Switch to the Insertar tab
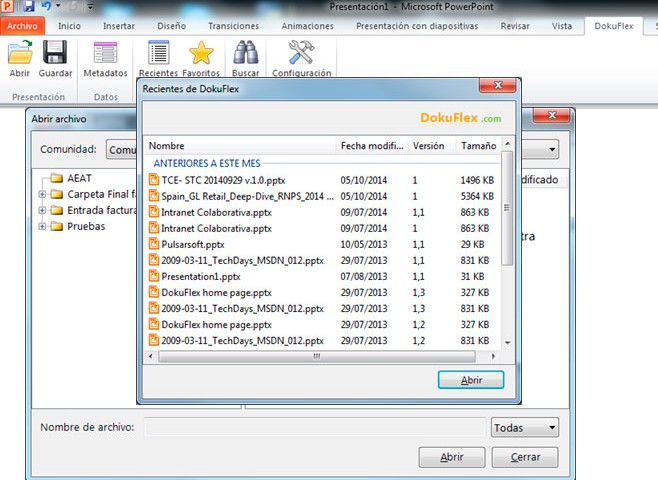 point(119,26)
